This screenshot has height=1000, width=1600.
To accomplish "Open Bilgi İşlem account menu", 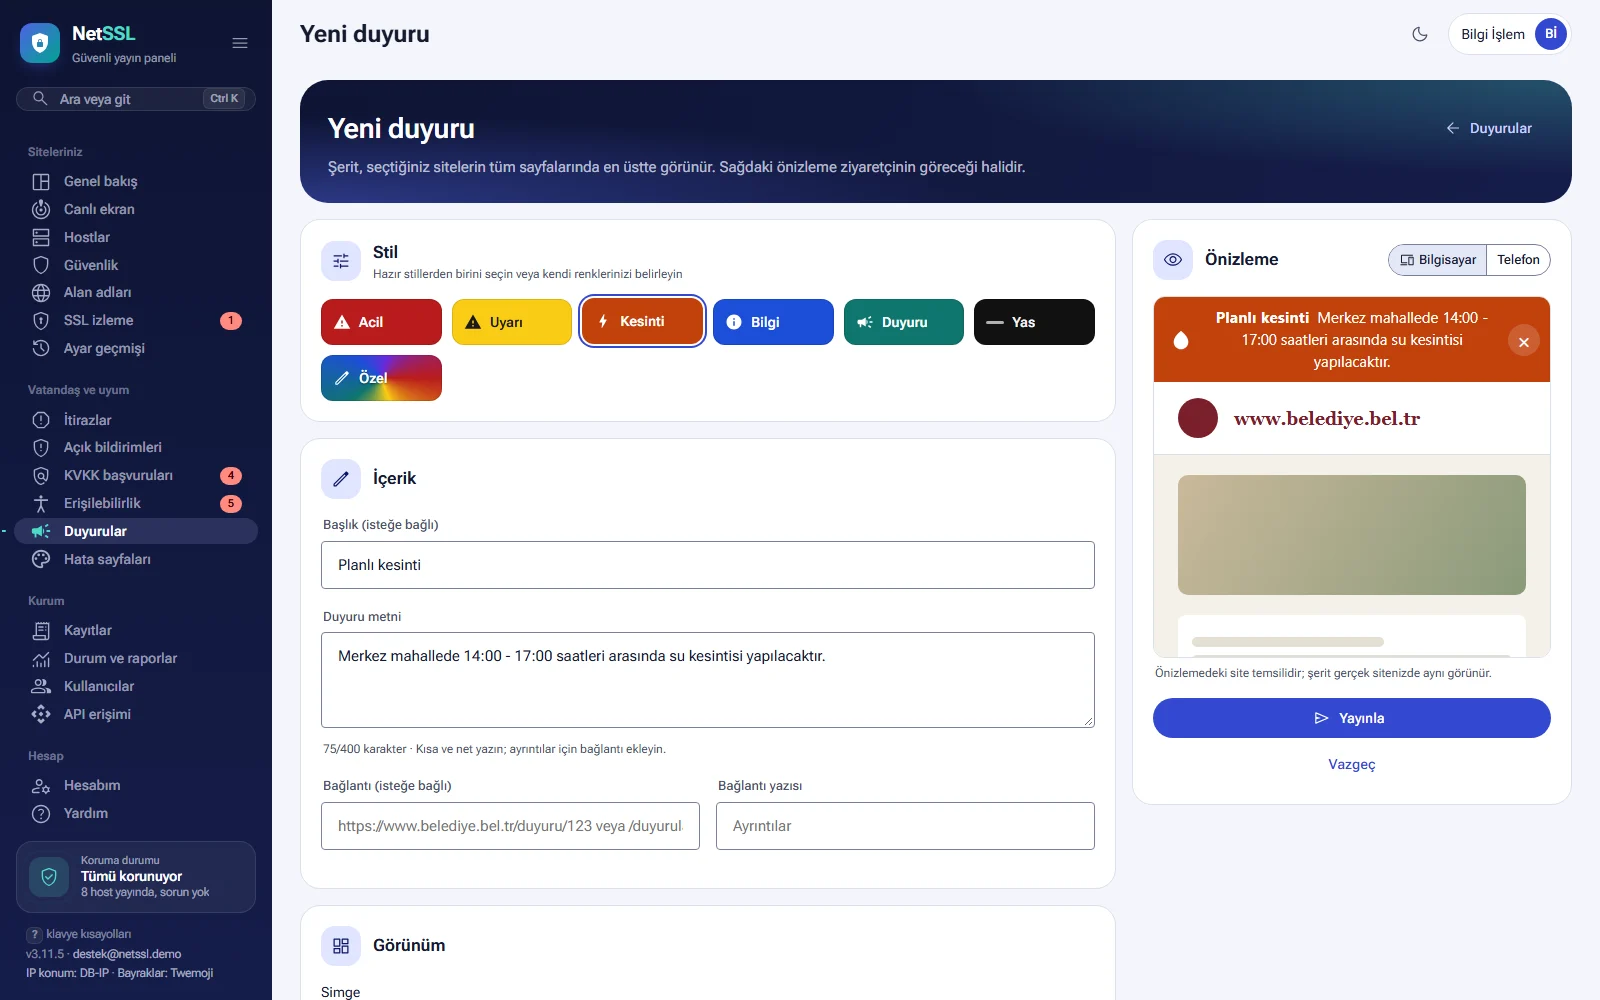I will tap(1509, 34).
